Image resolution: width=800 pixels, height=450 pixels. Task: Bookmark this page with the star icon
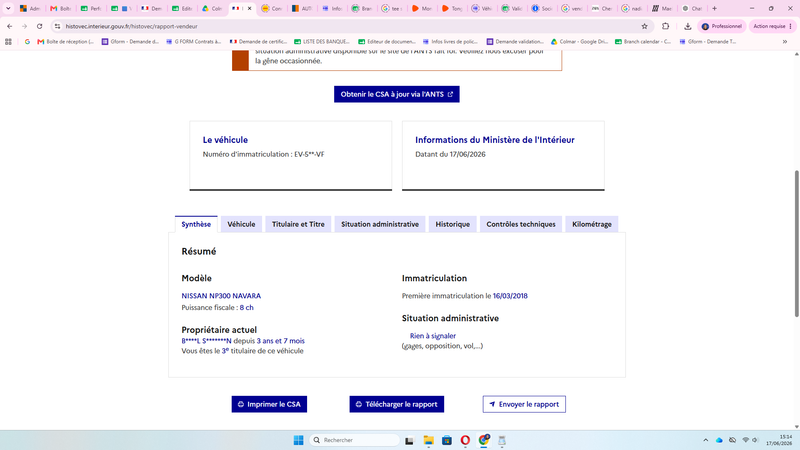[644, 26]
